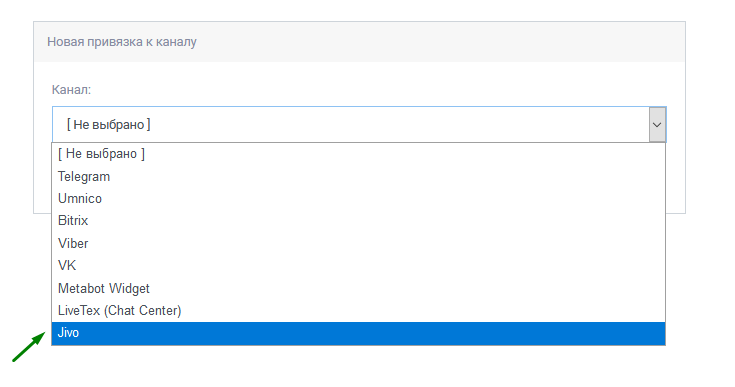Choose the Umnico channel option

pos(358,199)
